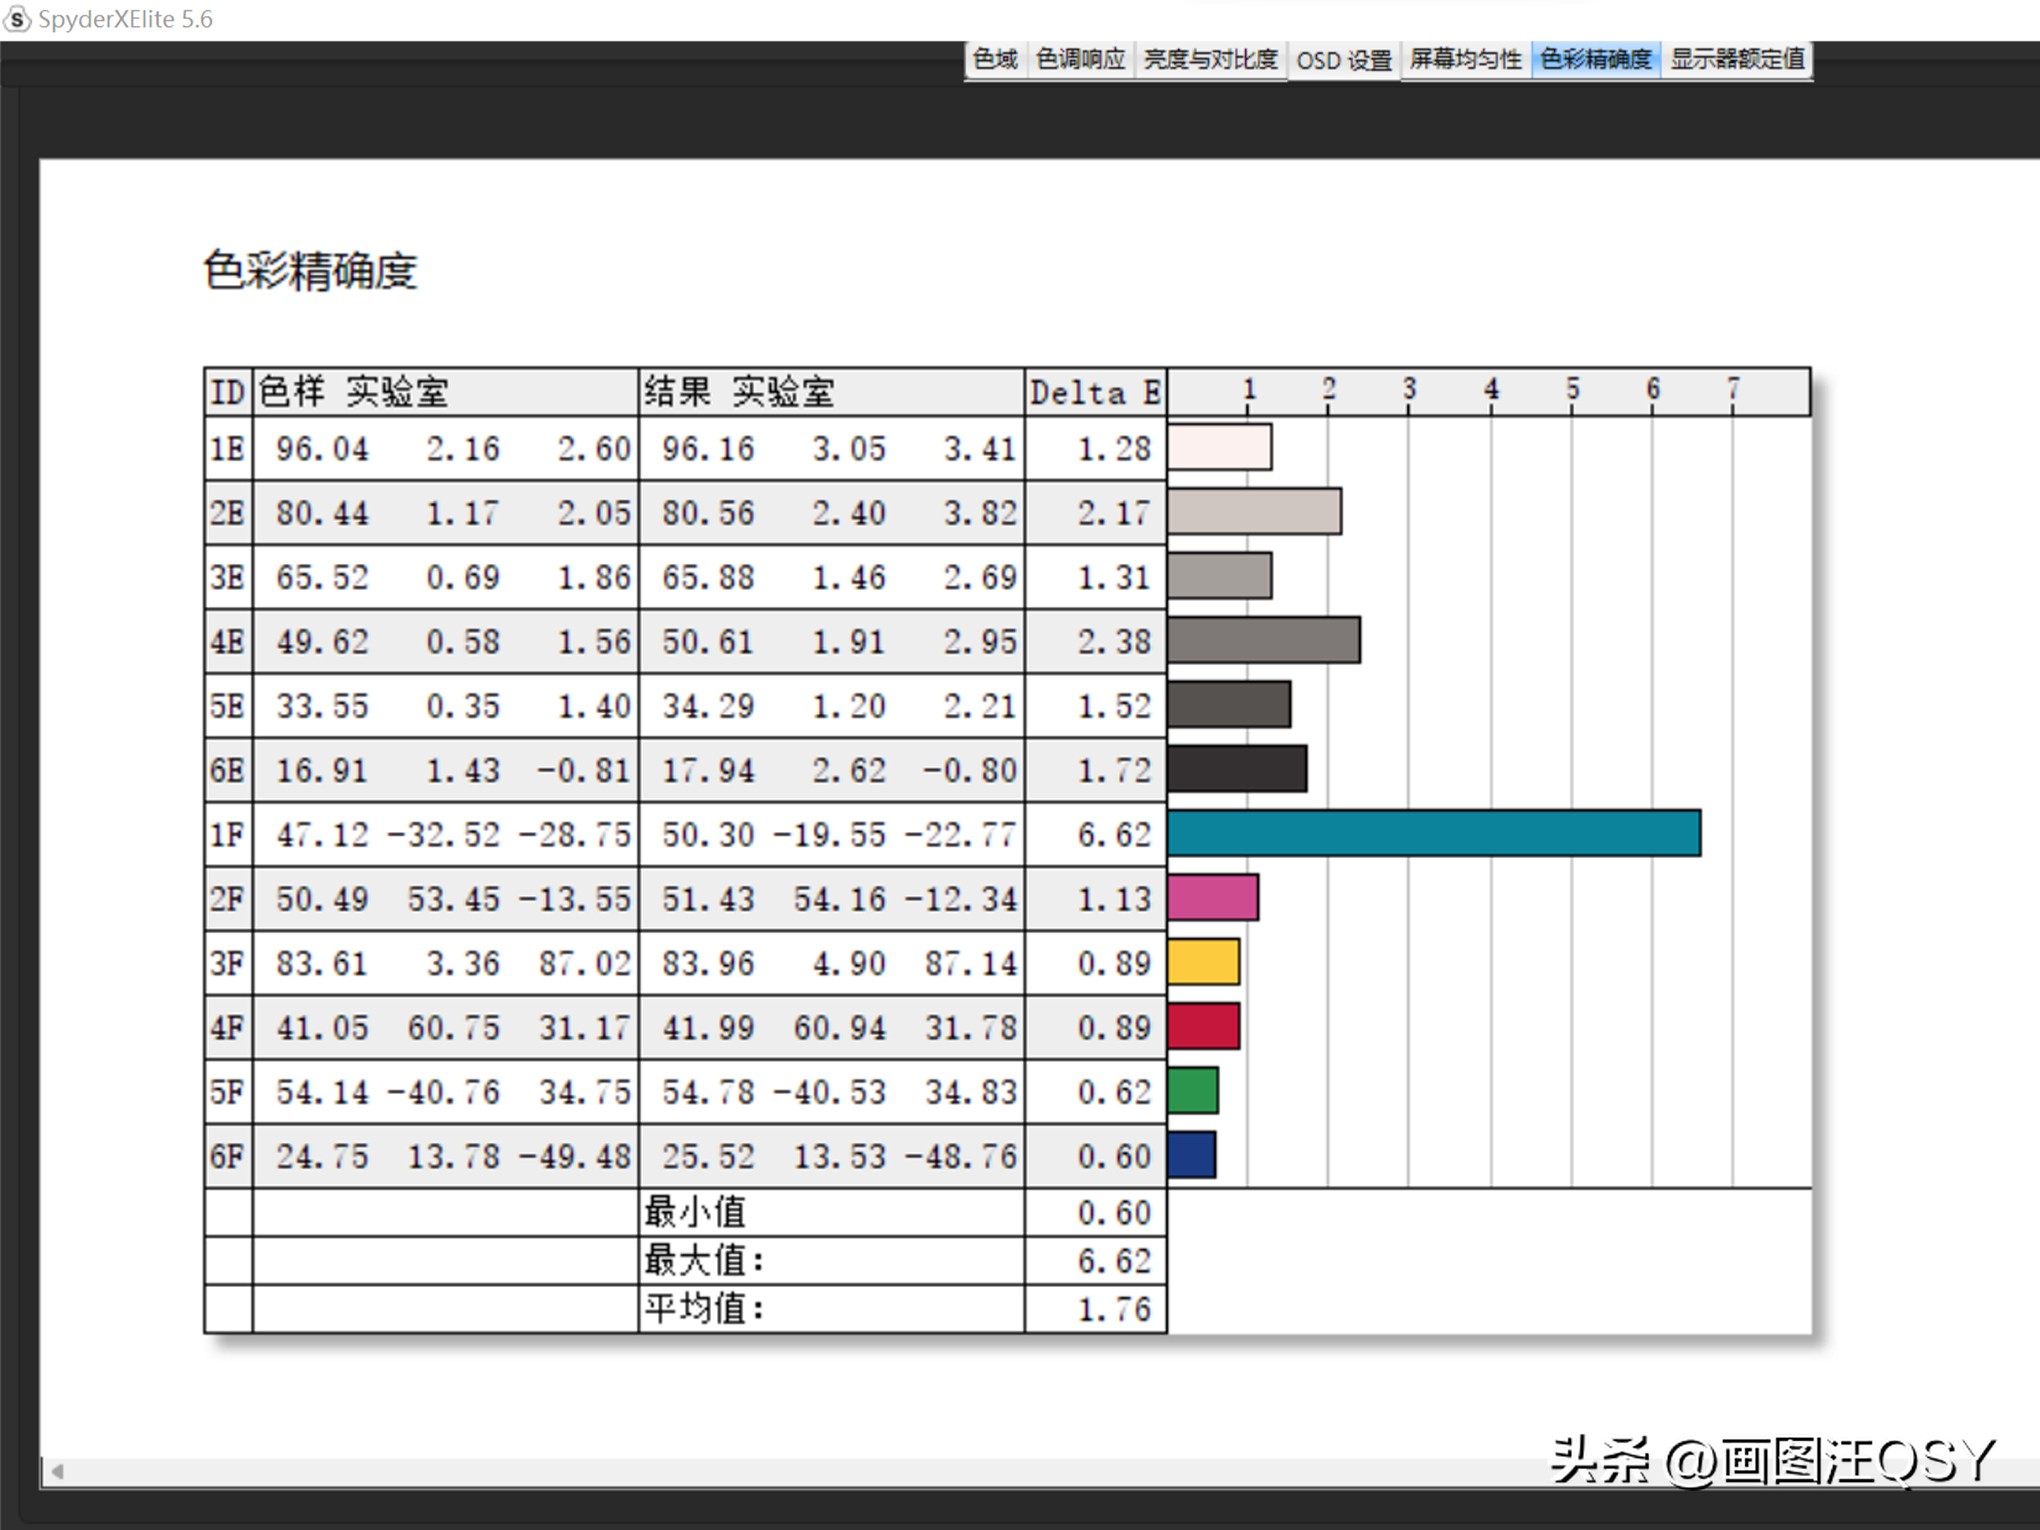Screen dimensions: 2040x1530
Task: Select the 平均值 value 1.76
Action: pos(1113,1307)
